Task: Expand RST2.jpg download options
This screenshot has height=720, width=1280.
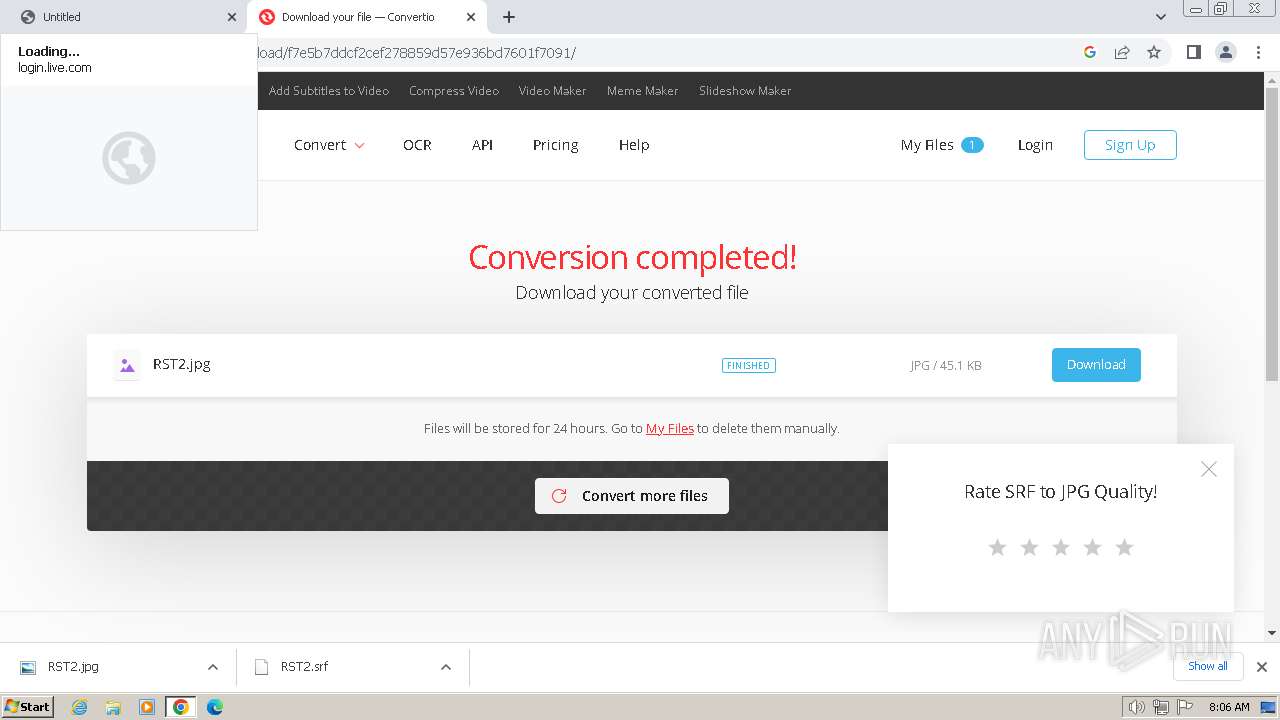Action: pos(213,667)
